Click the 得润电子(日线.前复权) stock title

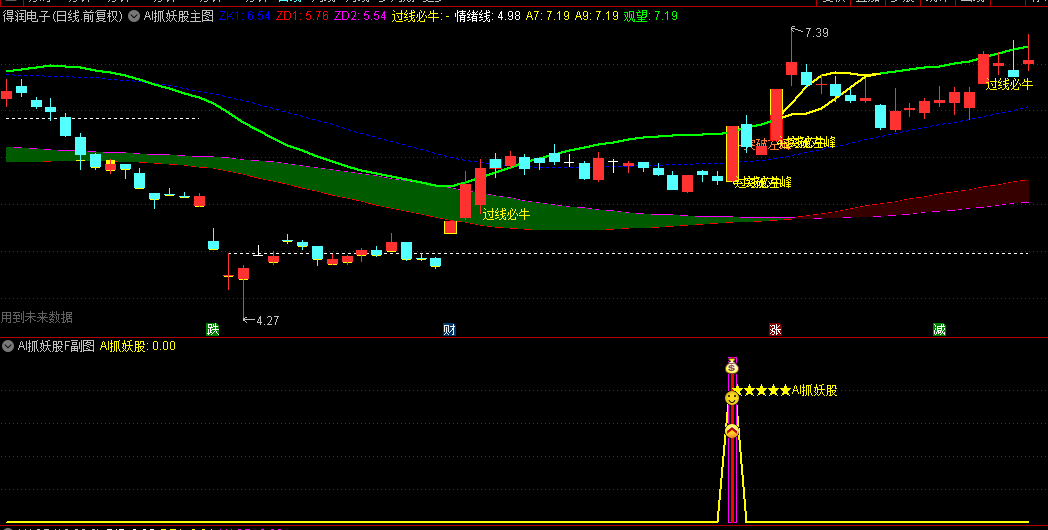tap(63, 16)
